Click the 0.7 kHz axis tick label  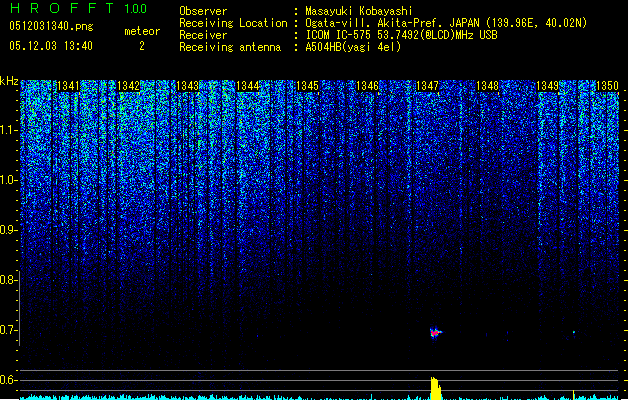(x=8, y=330)
